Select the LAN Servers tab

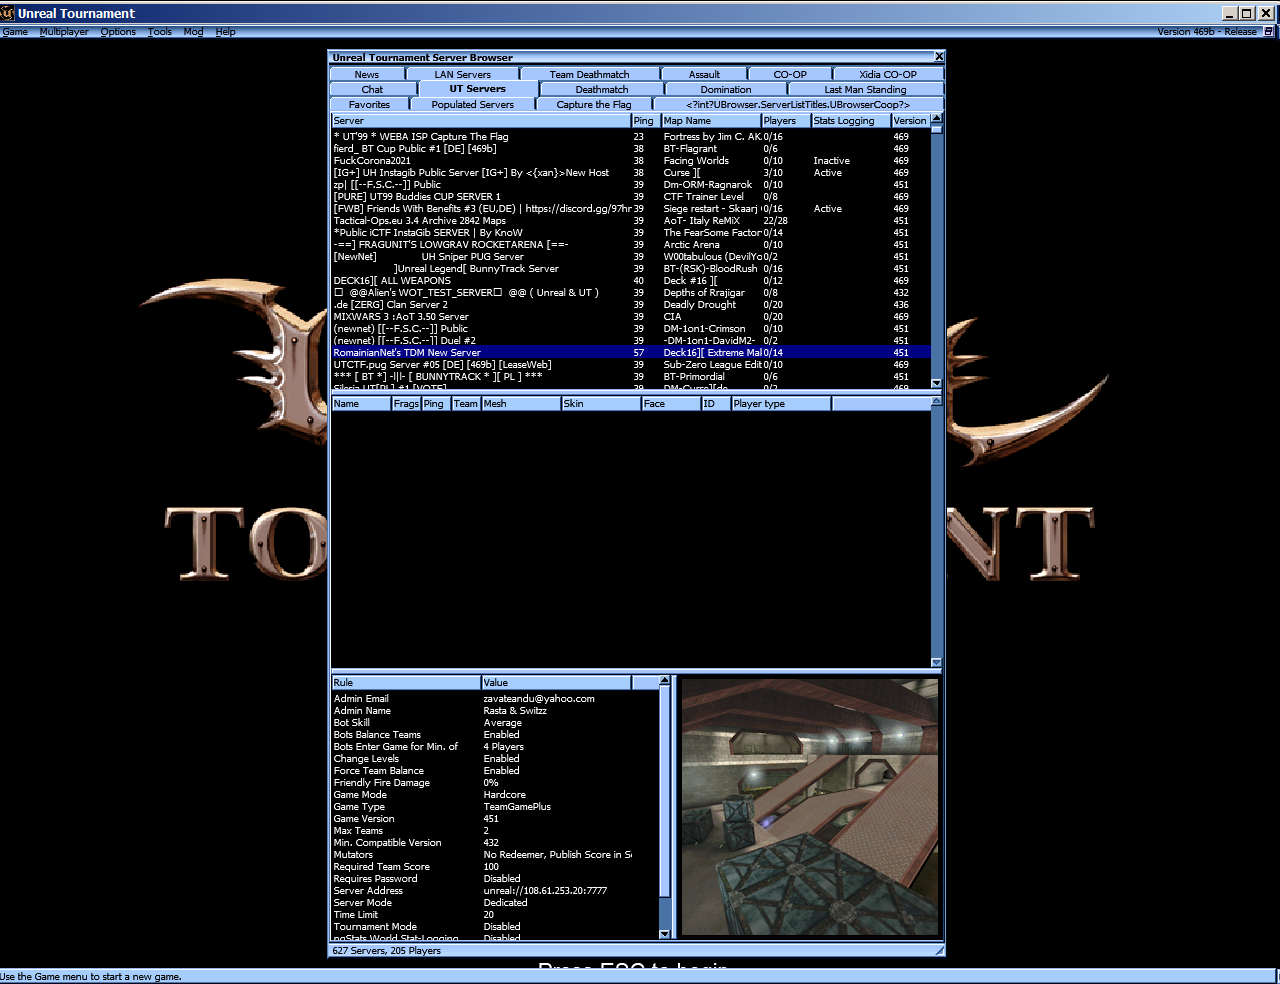pos(464,73)
